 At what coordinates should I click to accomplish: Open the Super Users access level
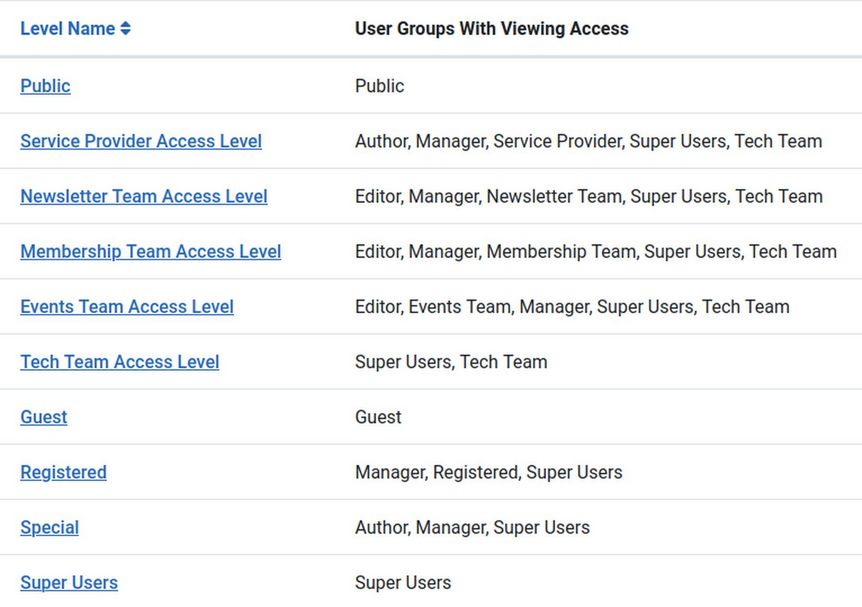(69, 582)
